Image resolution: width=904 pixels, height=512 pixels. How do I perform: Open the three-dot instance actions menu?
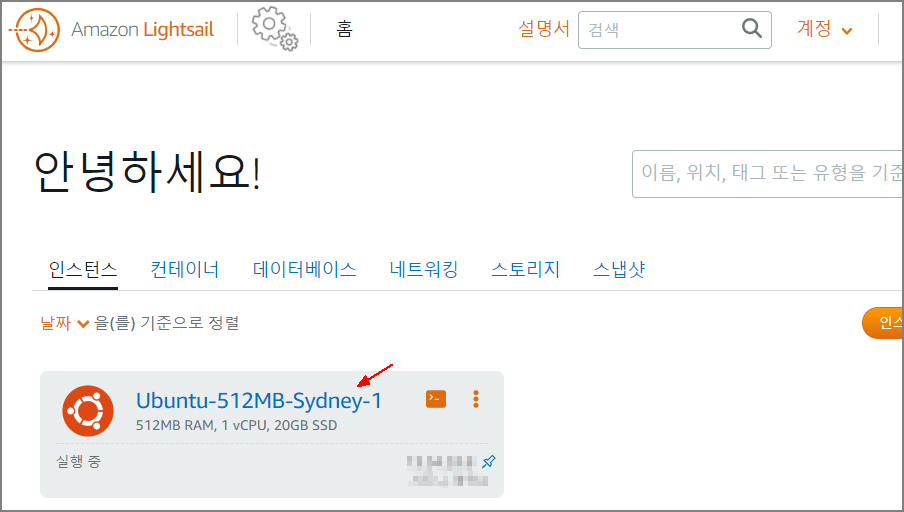coord(476,399)
